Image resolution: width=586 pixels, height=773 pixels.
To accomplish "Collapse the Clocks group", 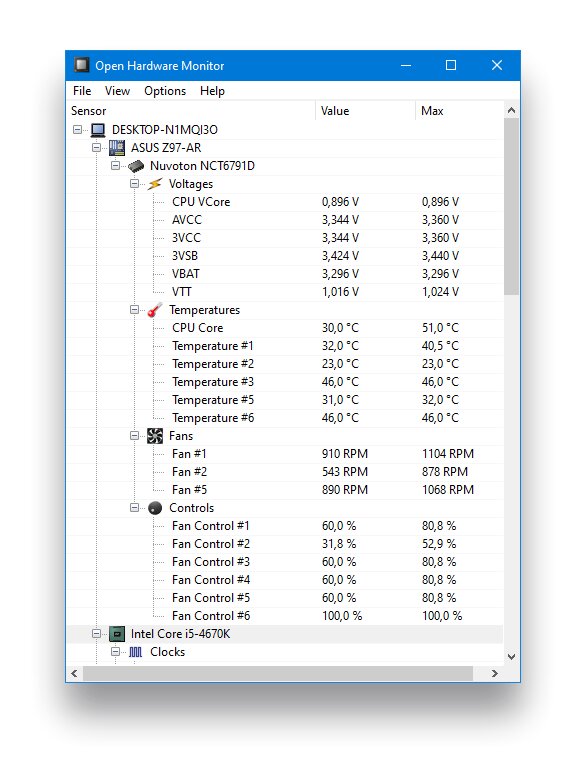I will [x=115, y=652].
